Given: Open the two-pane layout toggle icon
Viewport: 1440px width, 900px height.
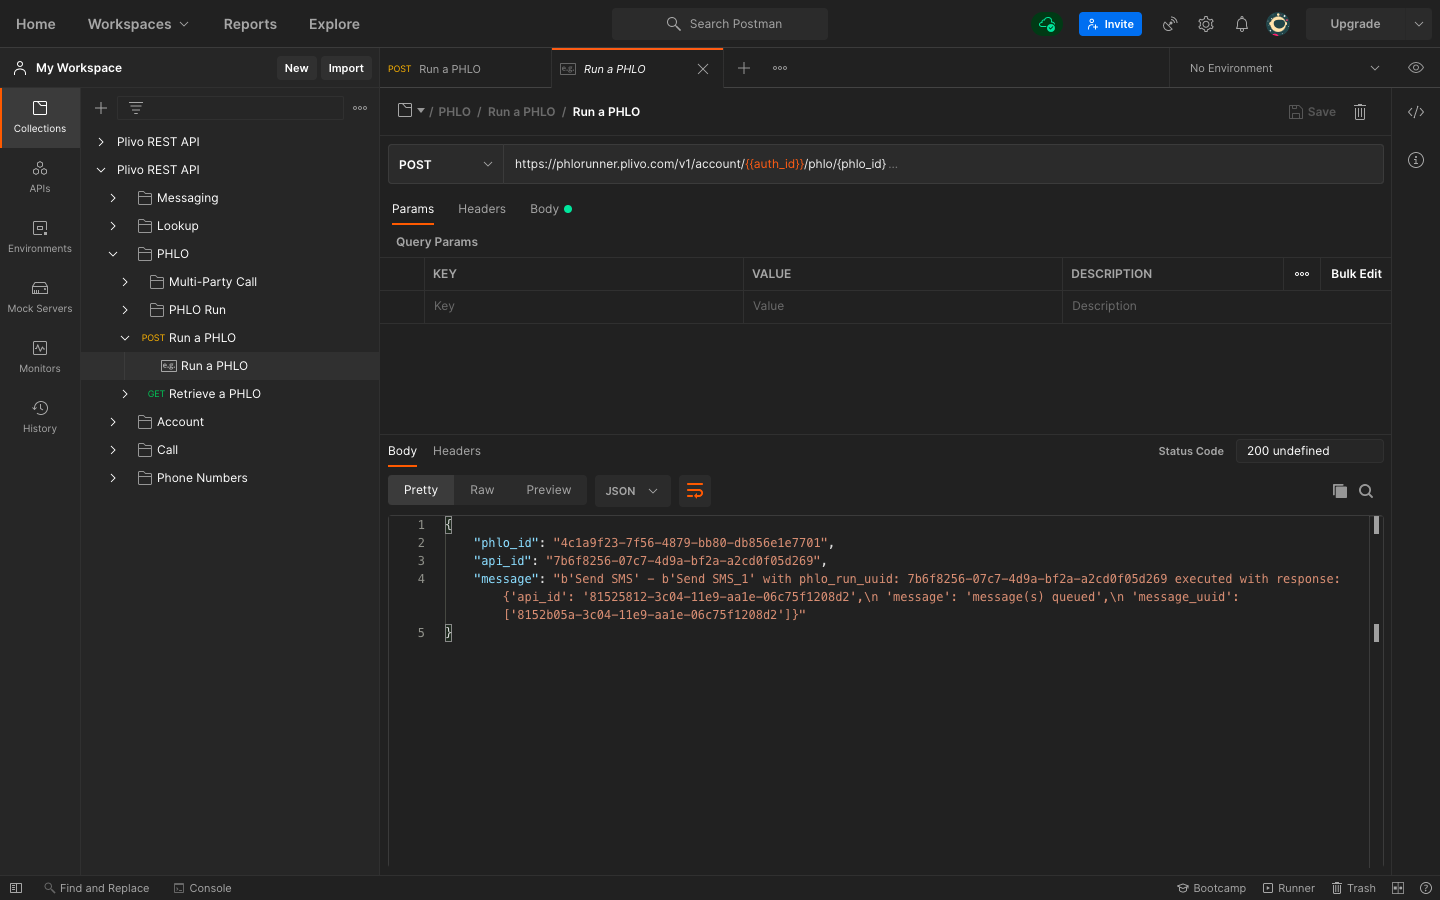Looking at the screenshot, I should click(1398, 888).
